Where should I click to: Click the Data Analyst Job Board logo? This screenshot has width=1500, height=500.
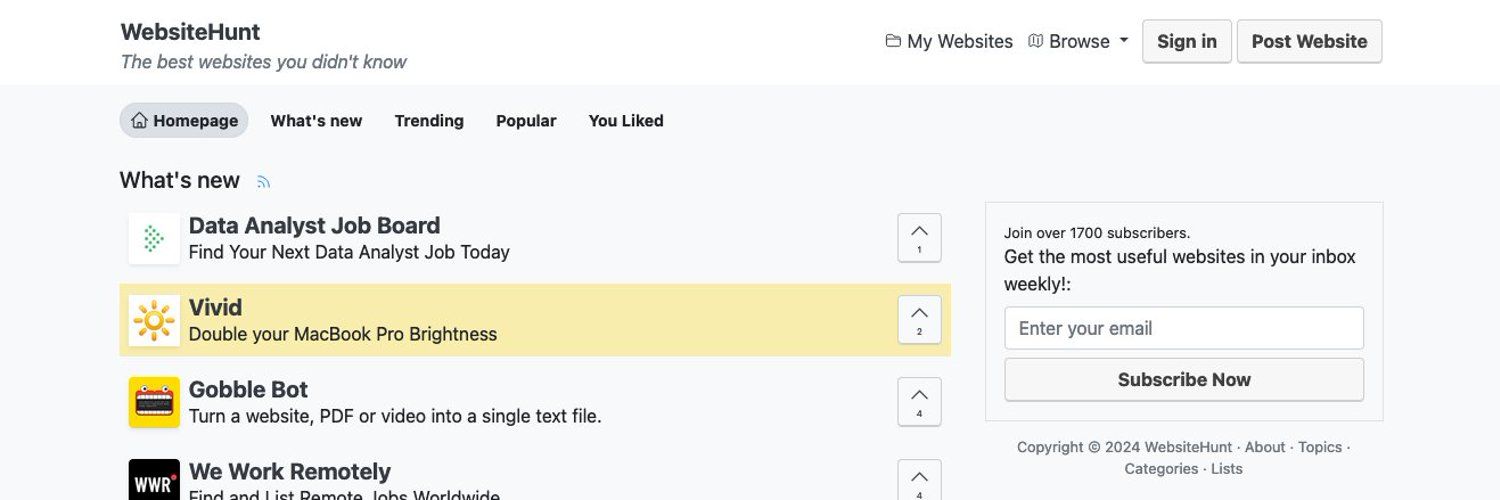point(154,238)
